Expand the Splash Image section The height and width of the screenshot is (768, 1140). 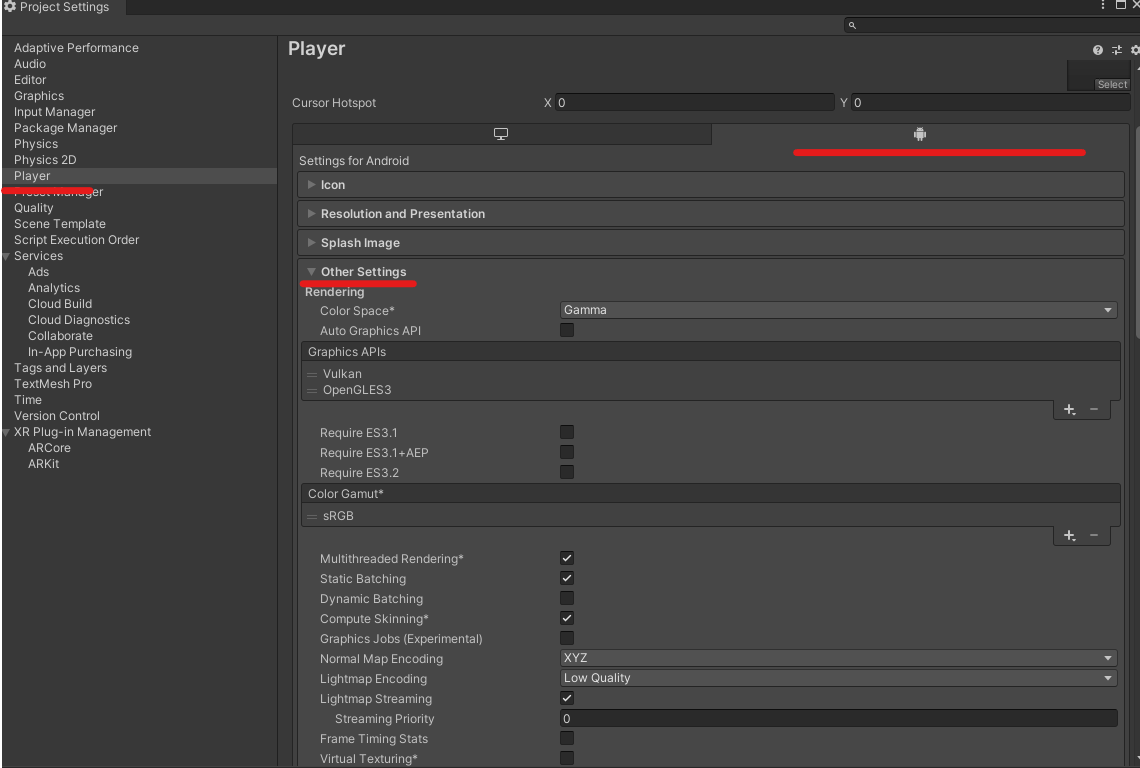(x=711, y=243)
